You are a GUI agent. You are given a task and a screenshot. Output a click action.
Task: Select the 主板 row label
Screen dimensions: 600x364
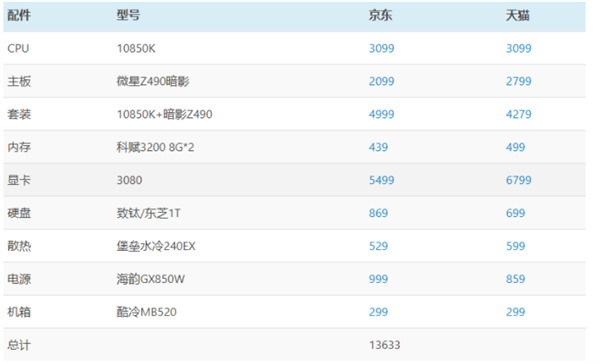coord(19,82)
